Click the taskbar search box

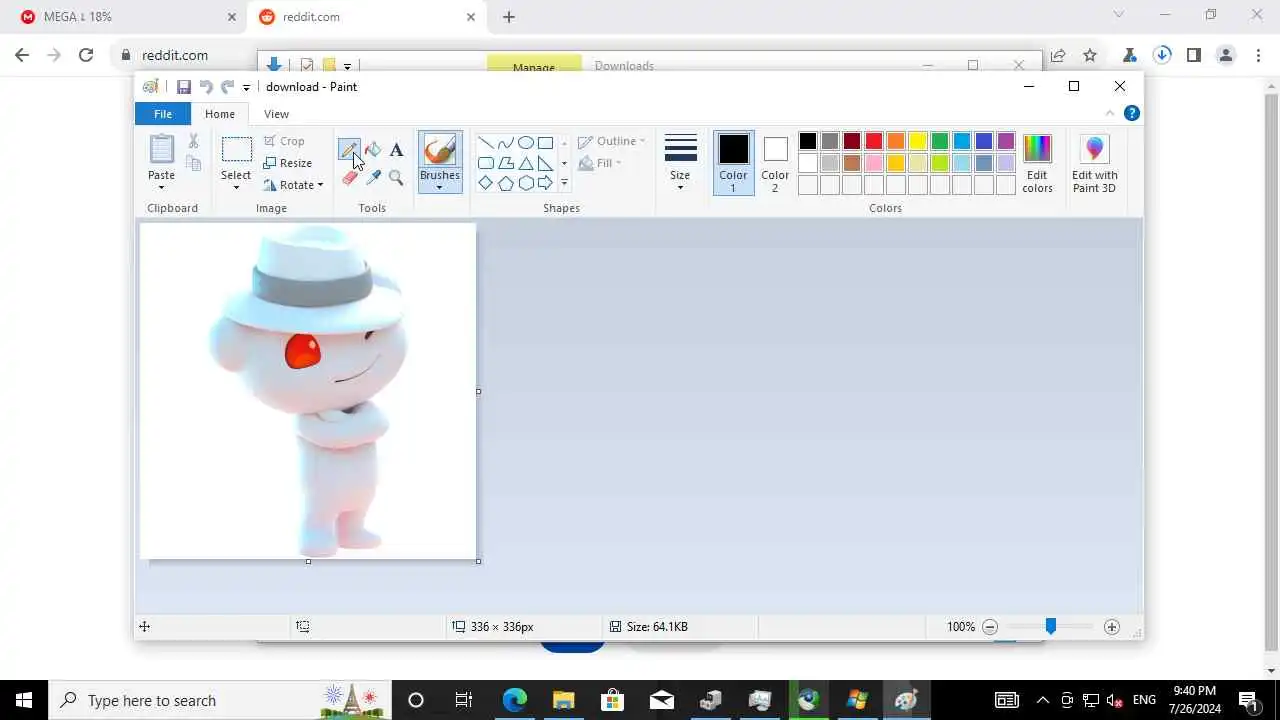[x=220, y=700]
